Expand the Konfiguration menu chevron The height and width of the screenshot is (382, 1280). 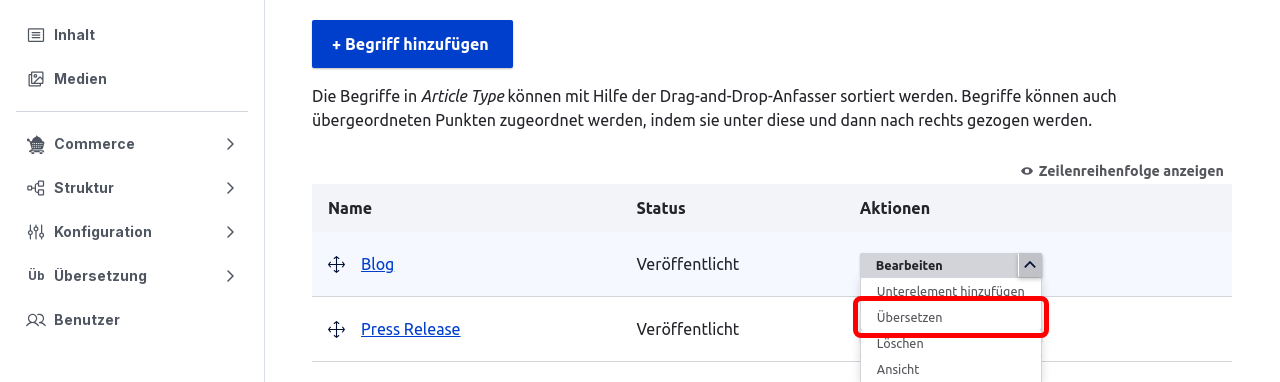(230, 232)
